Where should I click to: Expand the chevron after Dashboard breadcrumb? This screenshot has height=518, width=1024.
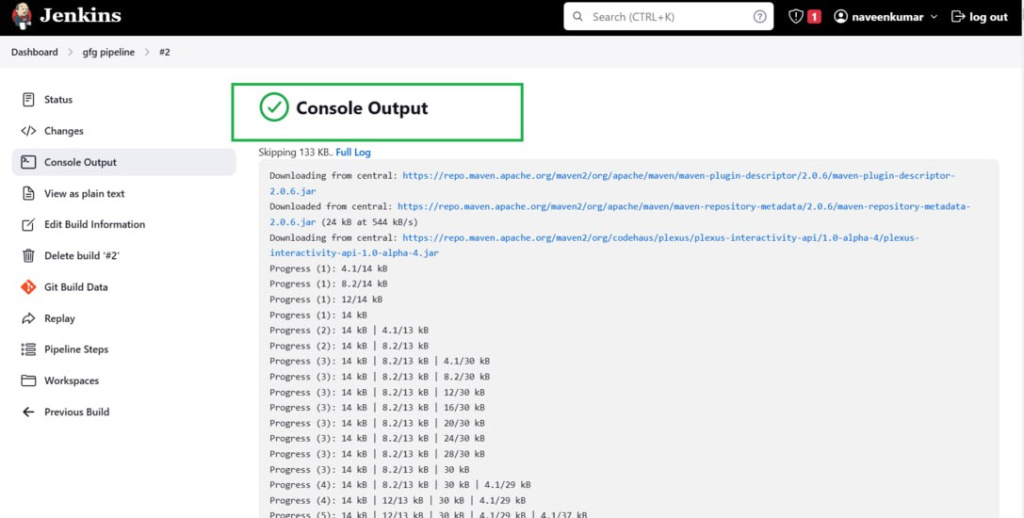[x=70, y=52]
